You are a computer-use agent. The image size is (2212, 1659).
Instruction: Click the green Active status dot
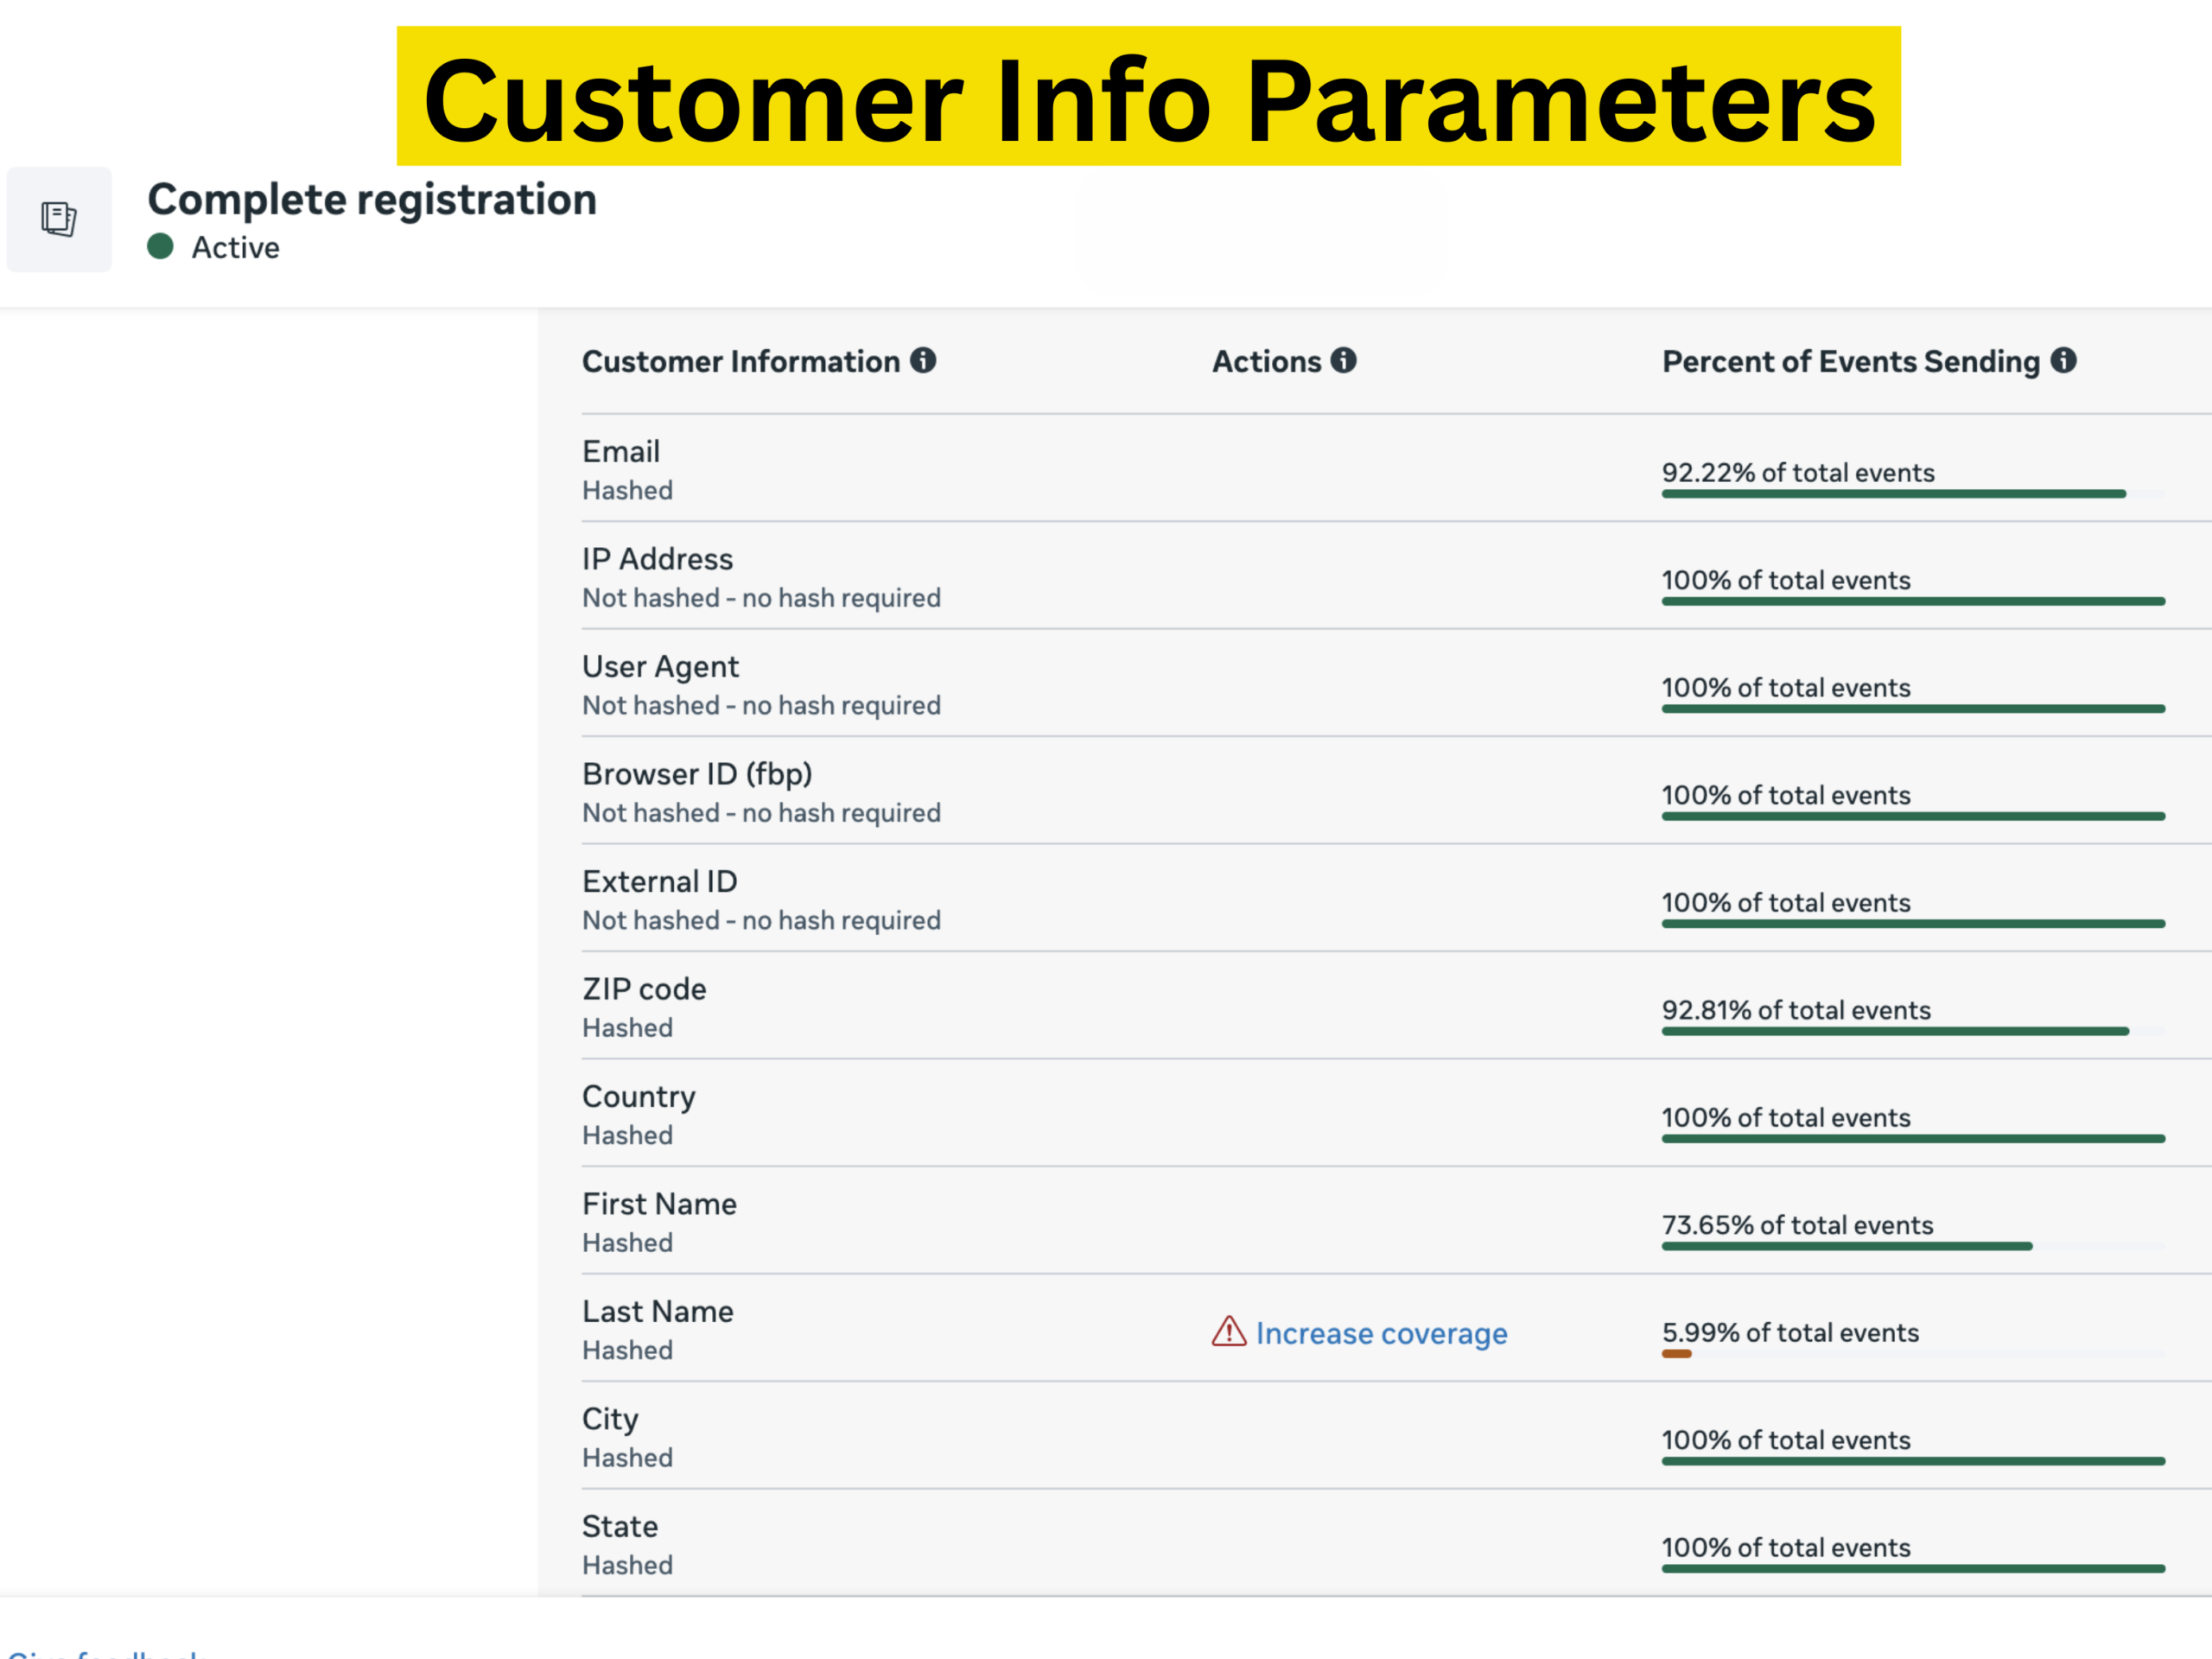pyautogui.click(x=160, y=247)
